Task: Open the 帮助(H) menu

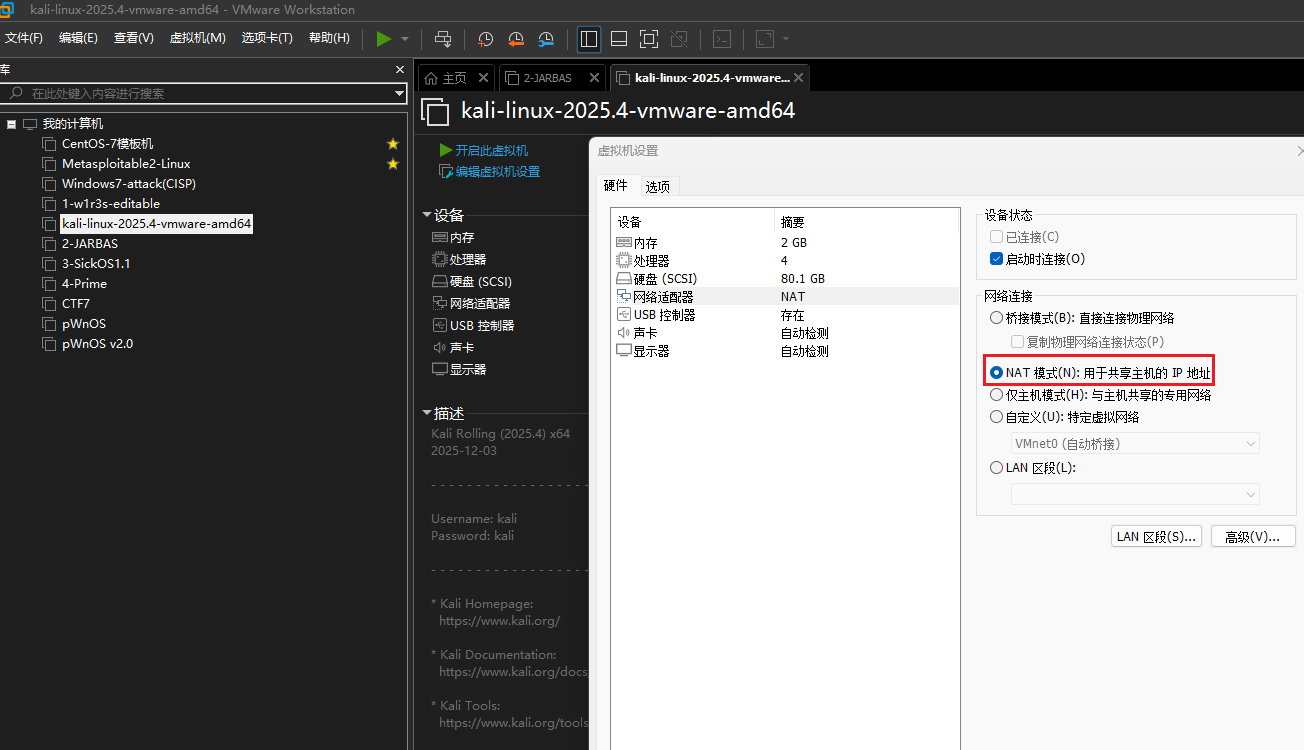Action: [329, 38]
